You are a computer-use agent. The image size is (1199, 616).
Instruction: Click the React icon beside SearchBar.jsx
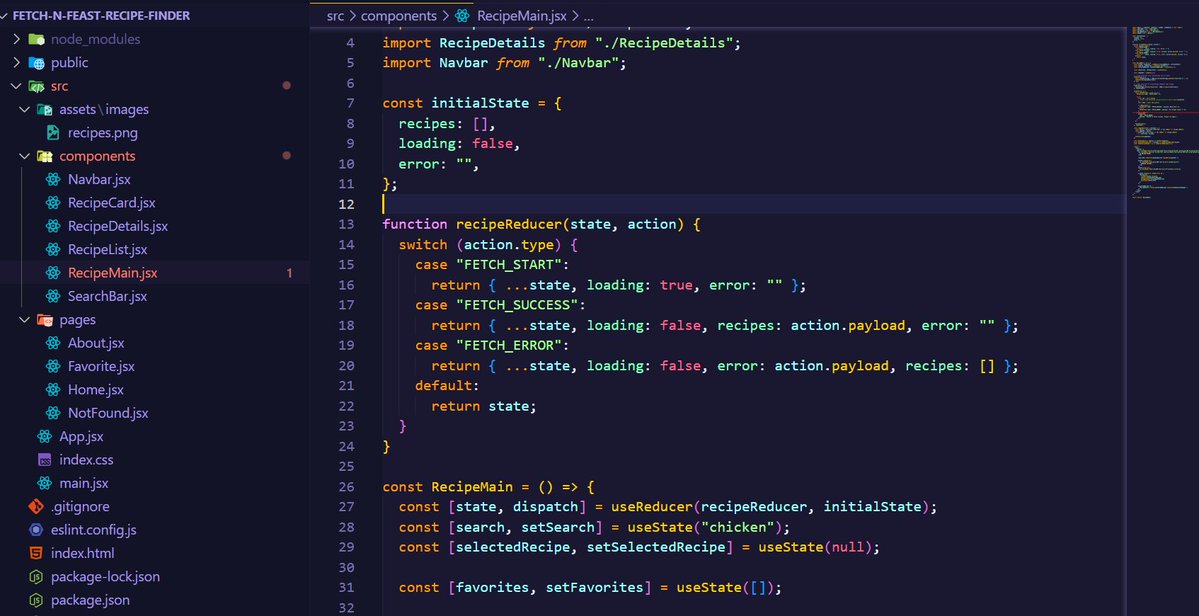click(53, 297)
